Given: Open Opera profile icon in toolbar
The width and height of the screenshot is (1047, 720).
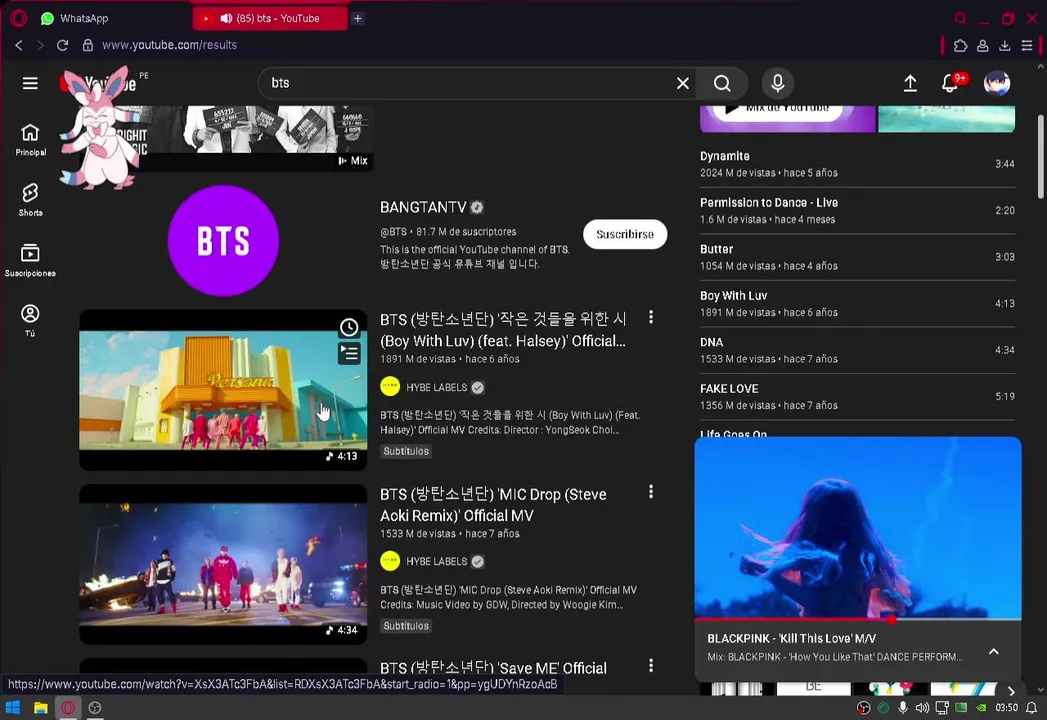Looking at the screenshot, I should point(982,45).
